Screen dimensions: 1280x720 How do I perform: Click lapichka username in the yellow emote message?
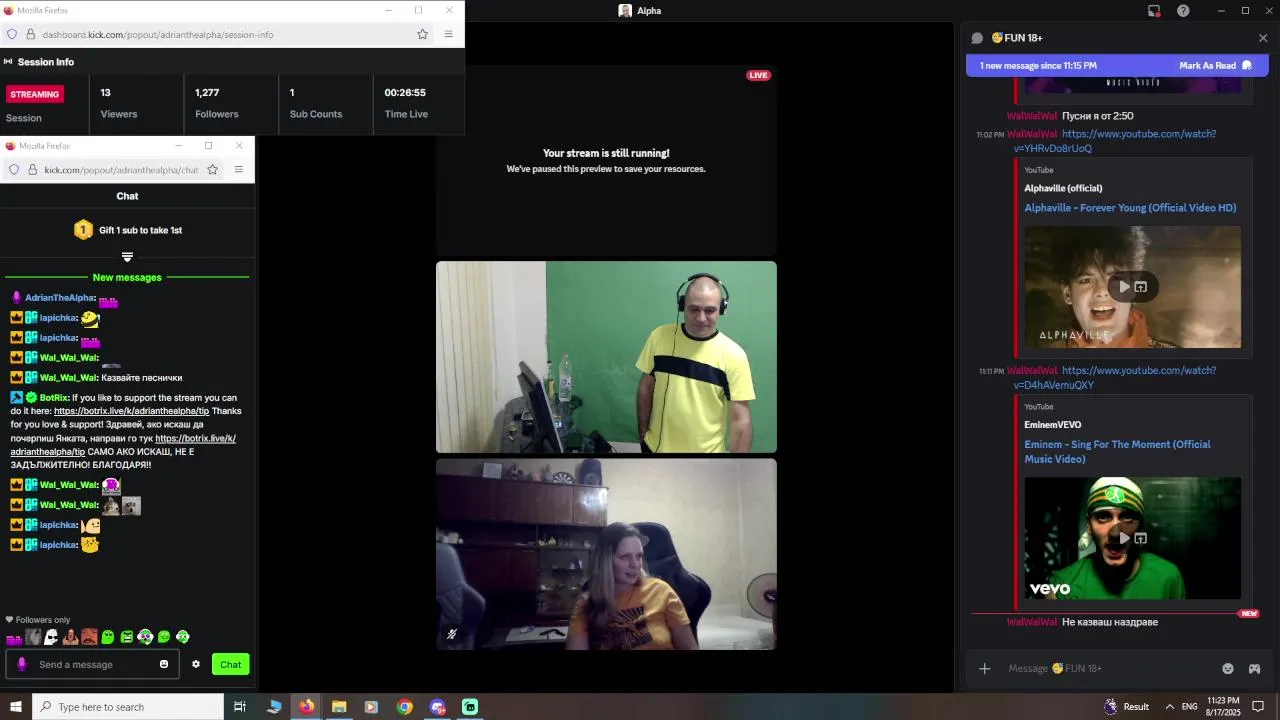click(x=58, y=318)
